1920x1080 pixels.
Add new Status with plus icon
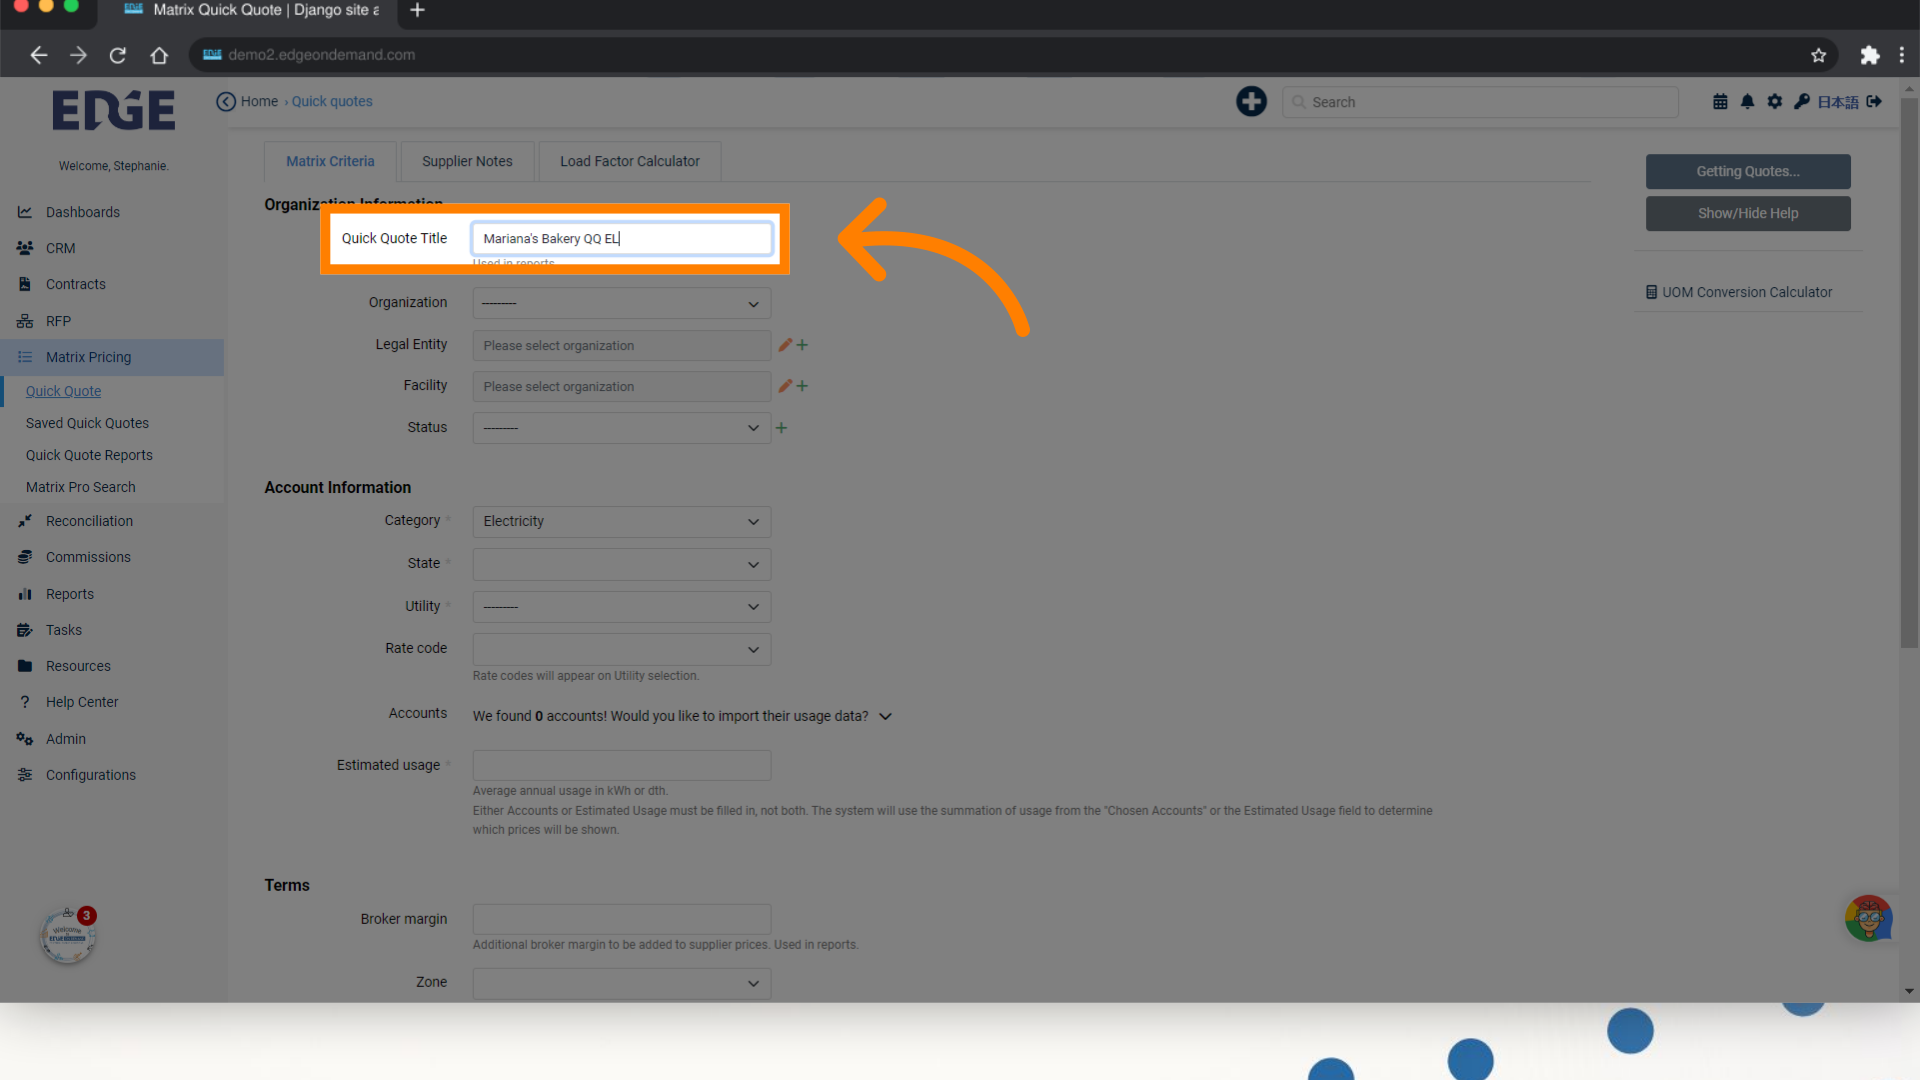[782, 428]
